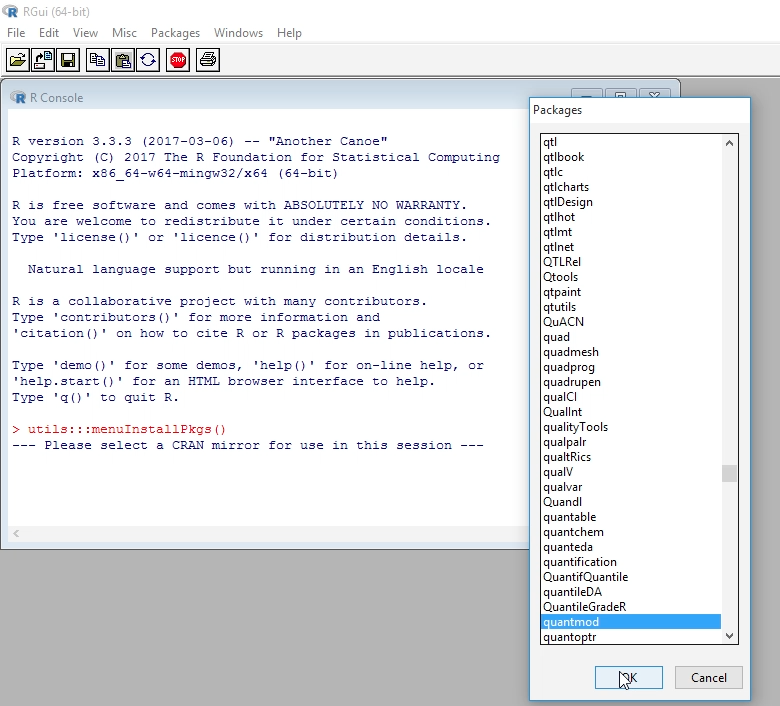Screen dimensions: 780x706
Task: Select the quantification package
Action: coord(630,562)
